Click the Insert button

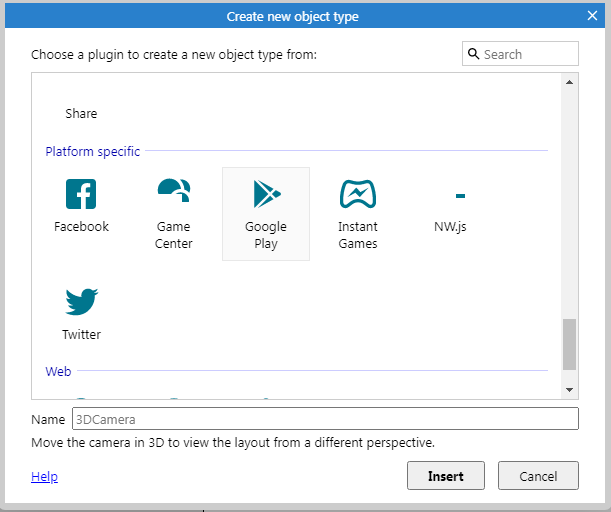[446, 475]
